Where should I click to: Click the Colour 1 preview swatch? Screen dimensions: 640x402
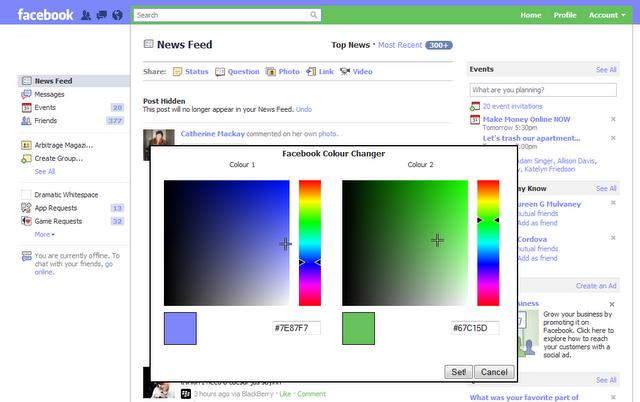point(180,329)
